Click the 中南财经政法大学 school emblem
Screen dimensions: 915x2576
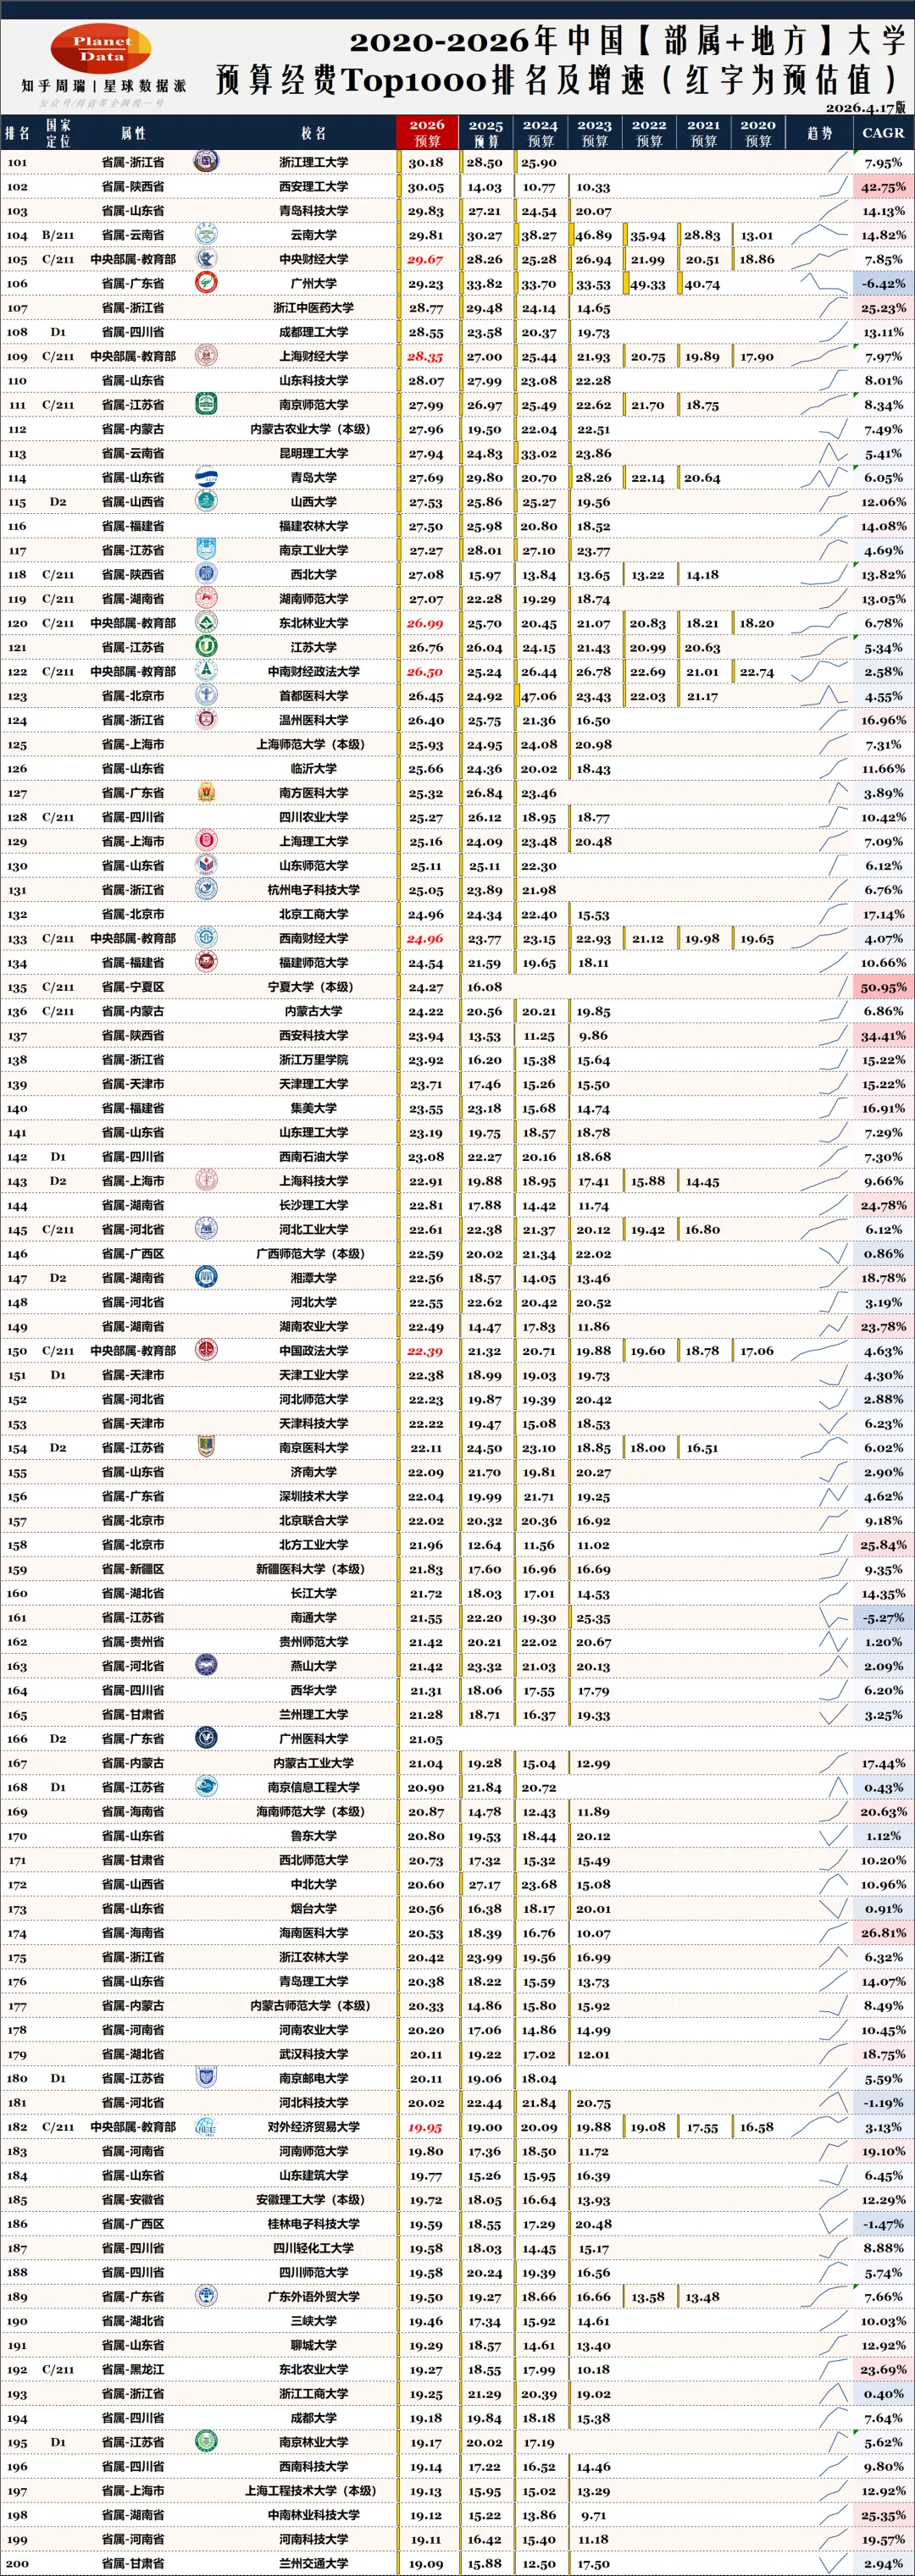click(206, 671)
